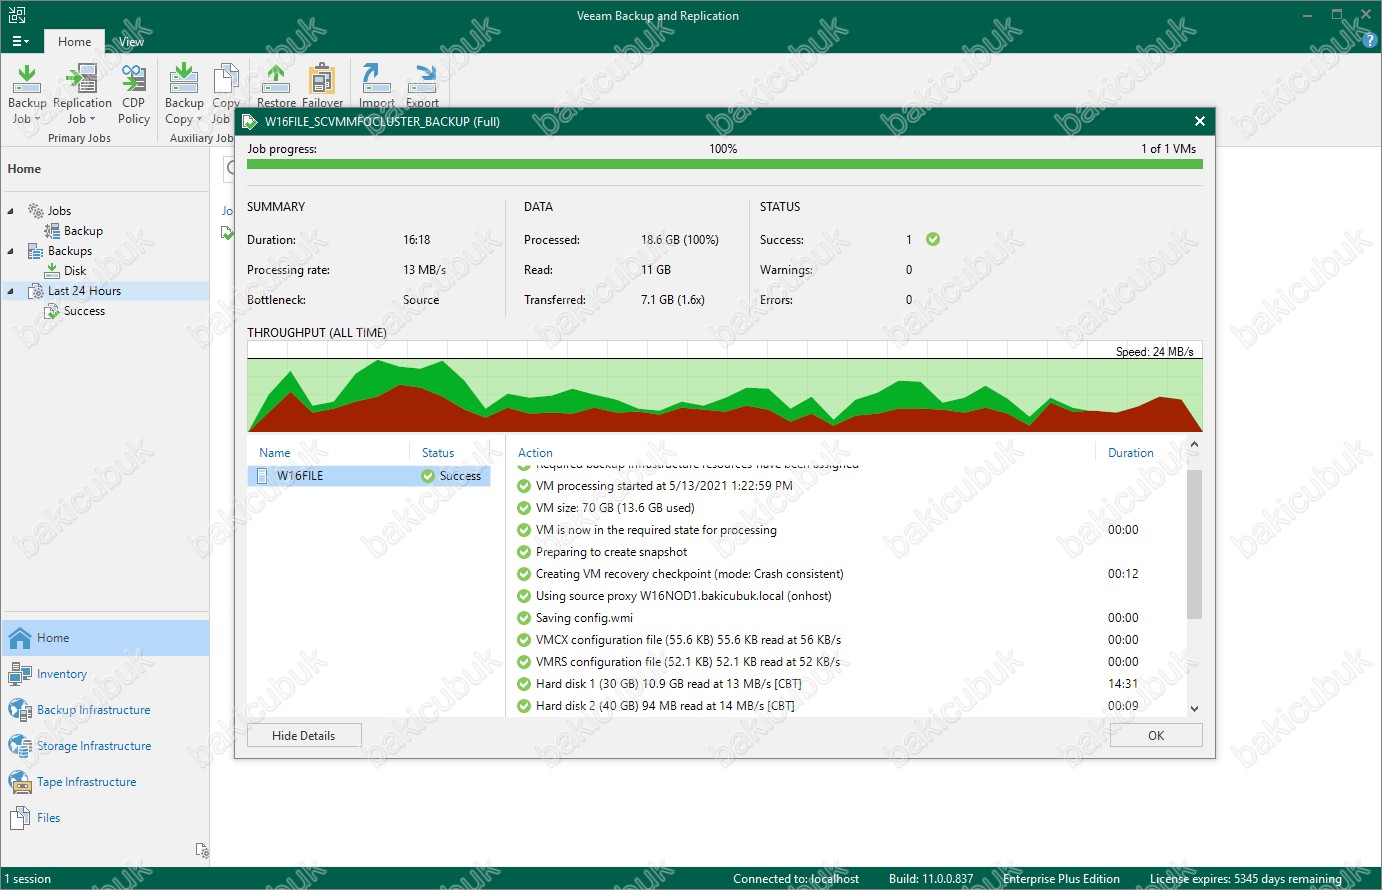Click the action log scroll down arrow
The height and width of the screenshot is (890, 1382).
pos(1194,709)
